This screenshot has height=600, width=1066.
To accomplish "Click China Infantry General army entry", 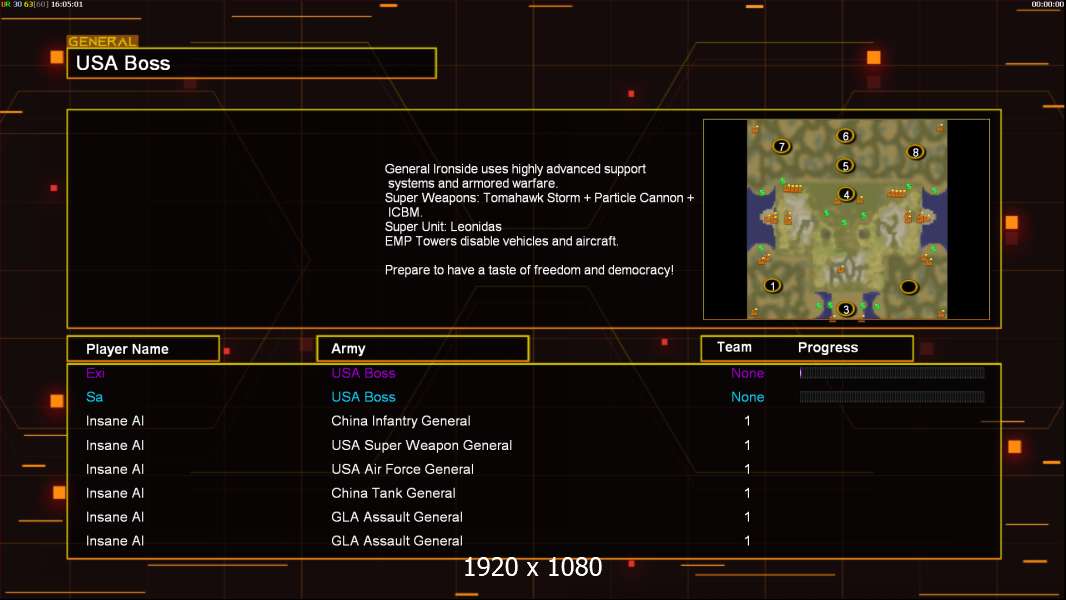I will [x=400, y=421].
